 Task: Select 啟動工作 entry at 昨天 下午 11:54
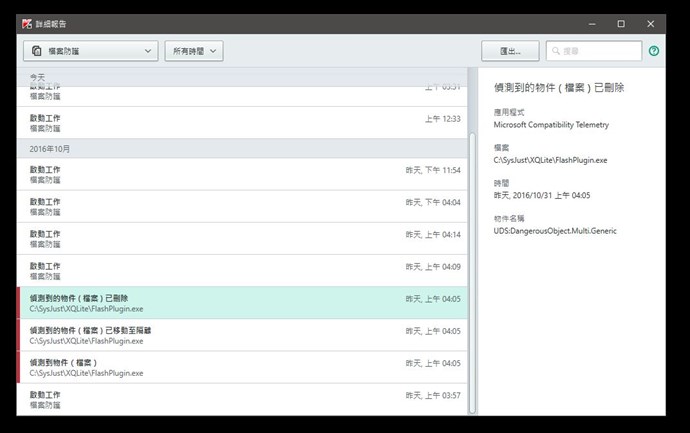pyautogui.click(x=240, y=175)
